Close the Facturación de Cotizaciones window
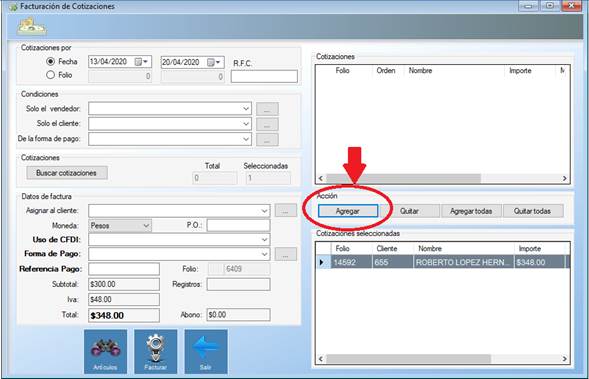The image size is (589, 379). [571, 6]
